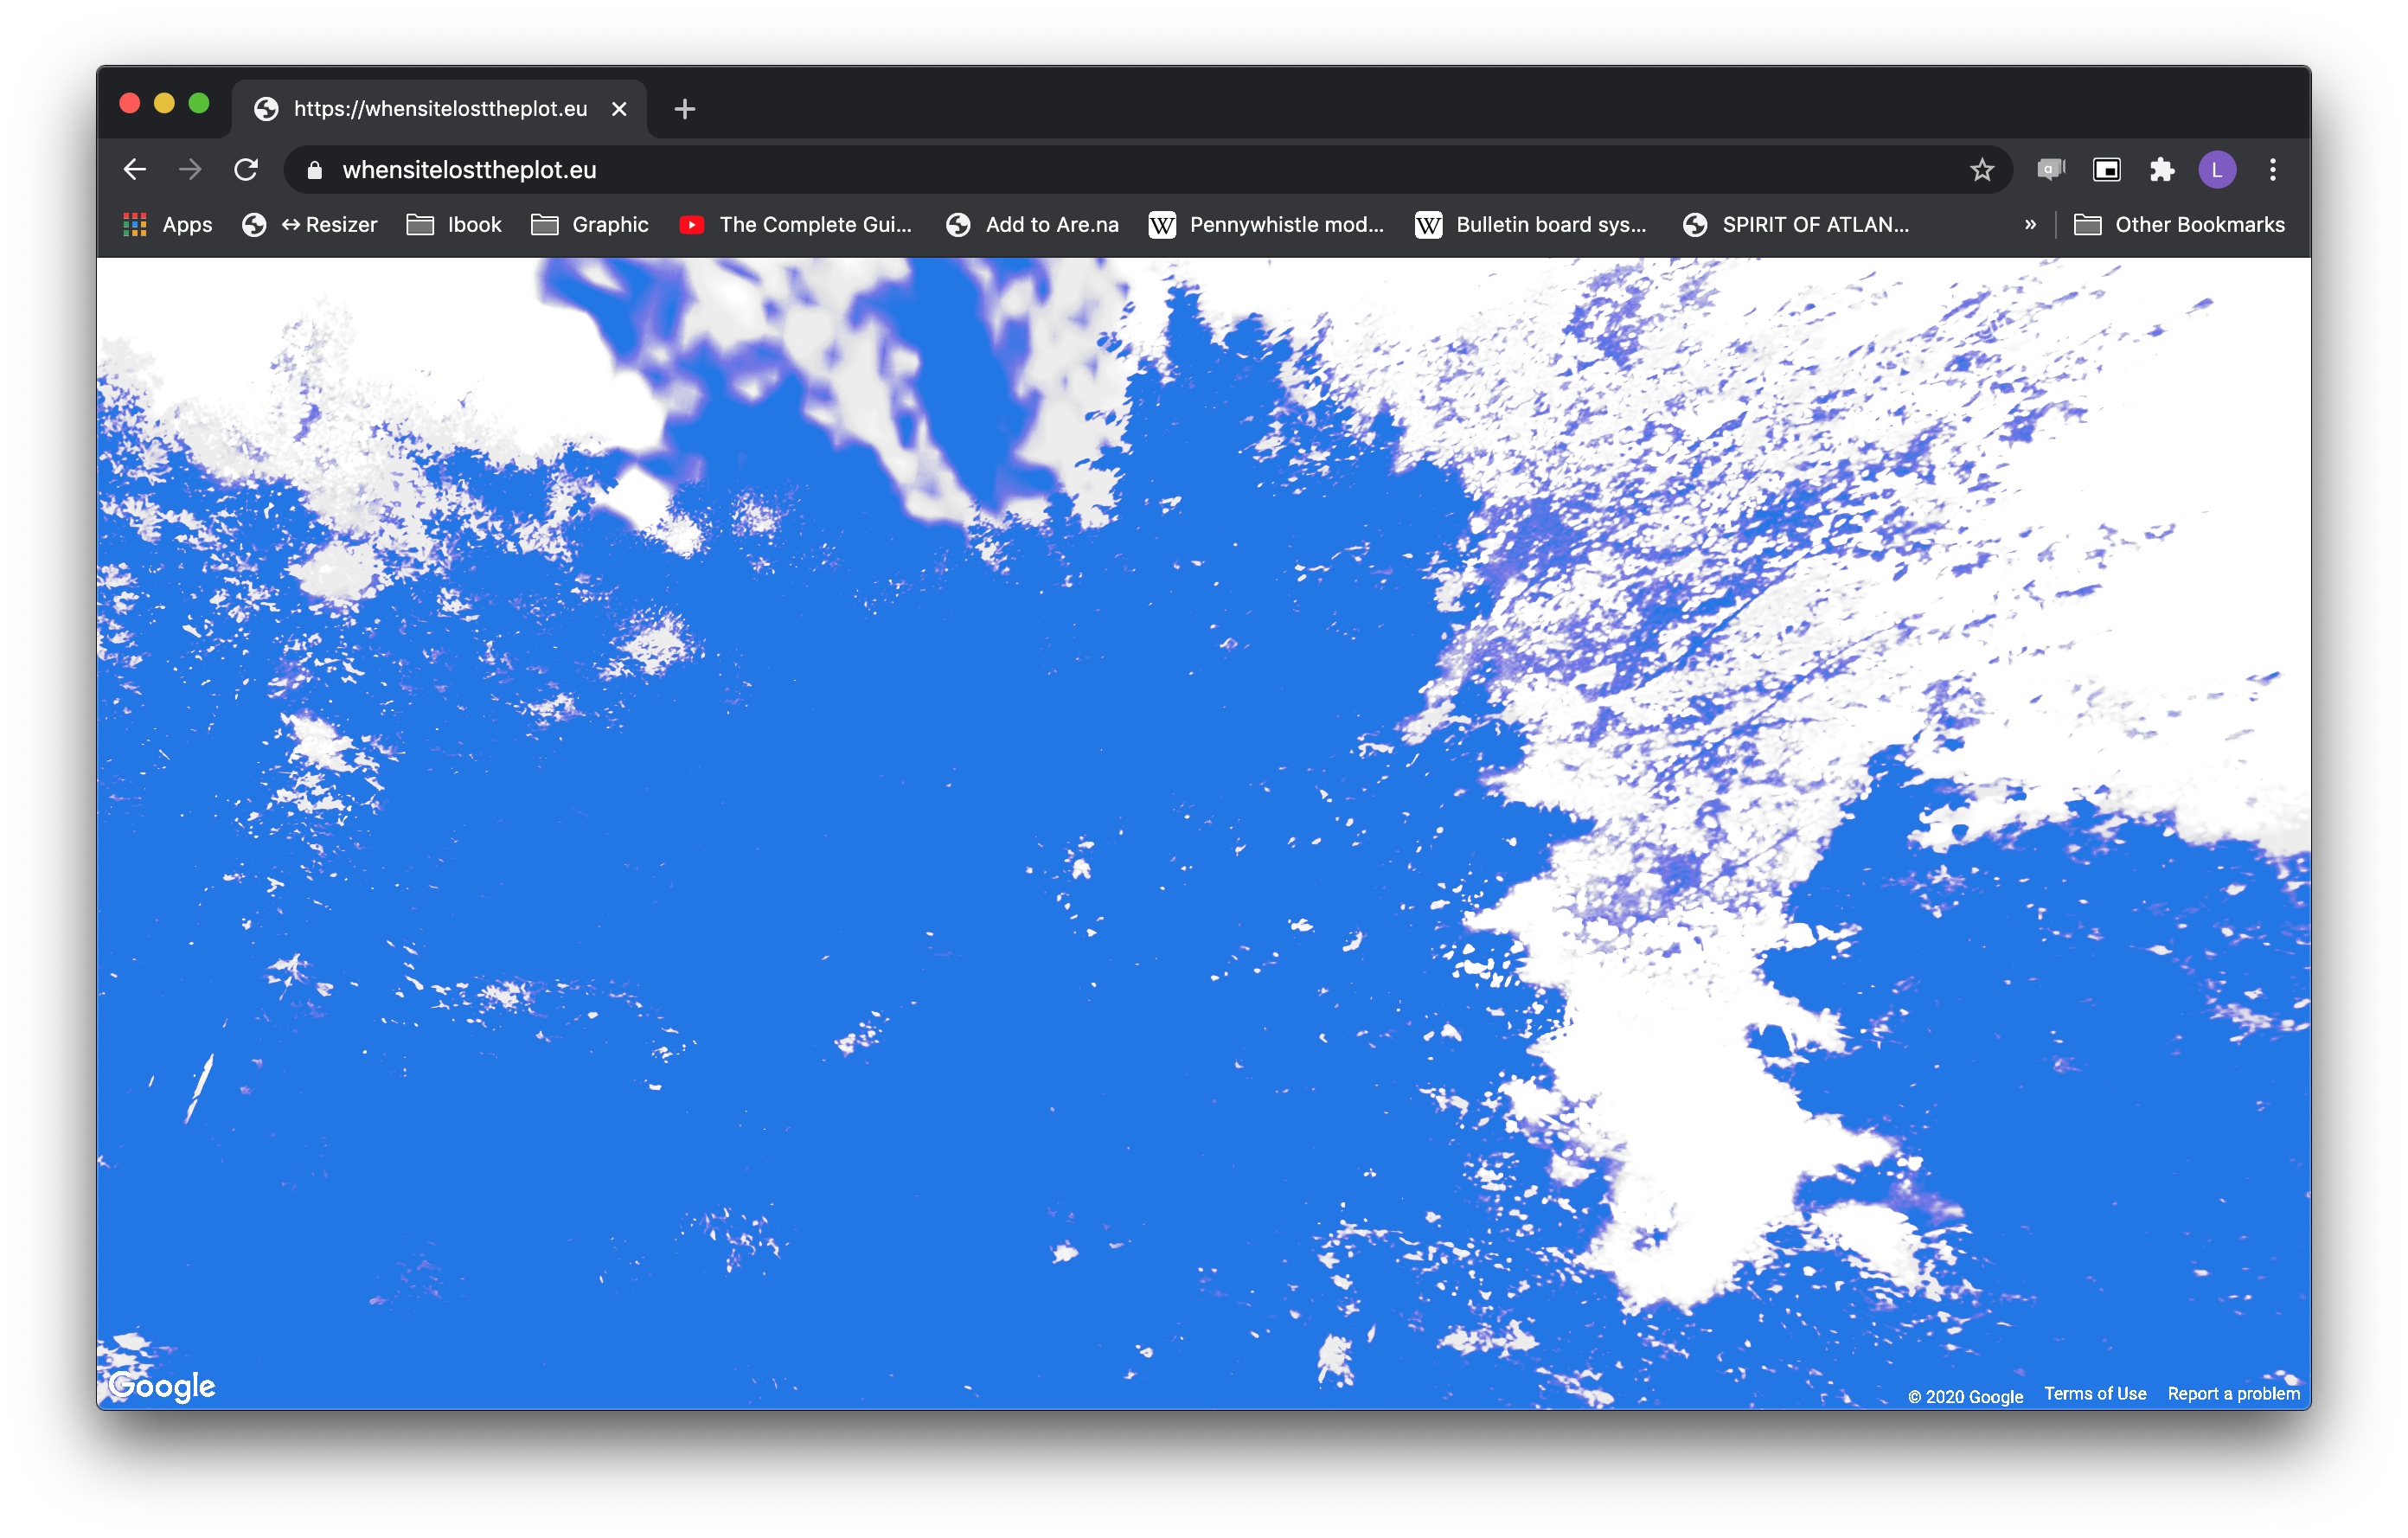Show hidden bookmarks via the double chevron
Image resolution: width=2408 pixels, height=1538 pixels.
(x=2030, y=225)
